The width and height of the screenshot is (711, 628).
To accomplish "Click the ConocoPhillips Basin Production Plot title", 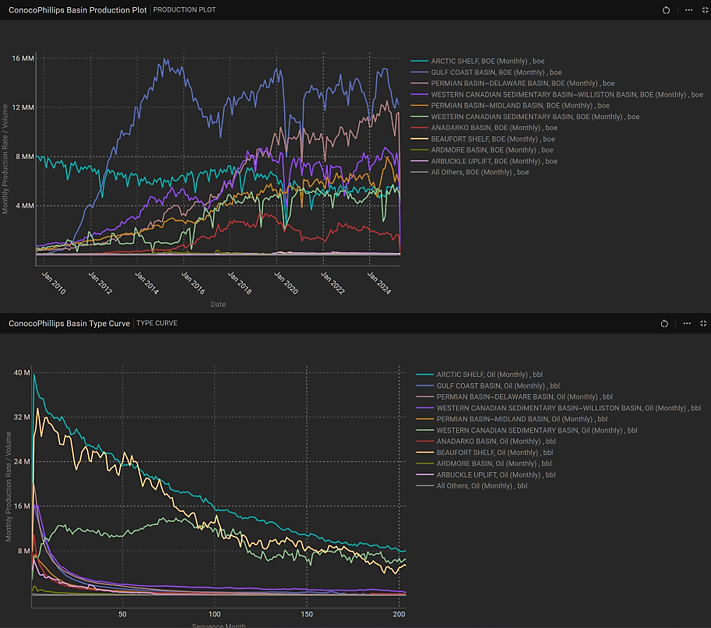I will coord(78,10).
